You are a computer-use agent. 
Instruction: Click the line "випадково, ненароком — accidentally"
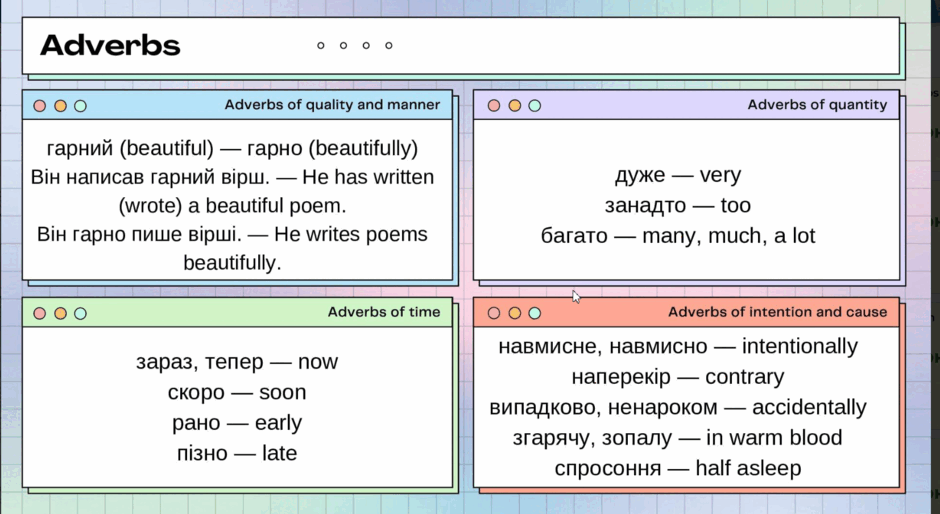click(678, 407)
